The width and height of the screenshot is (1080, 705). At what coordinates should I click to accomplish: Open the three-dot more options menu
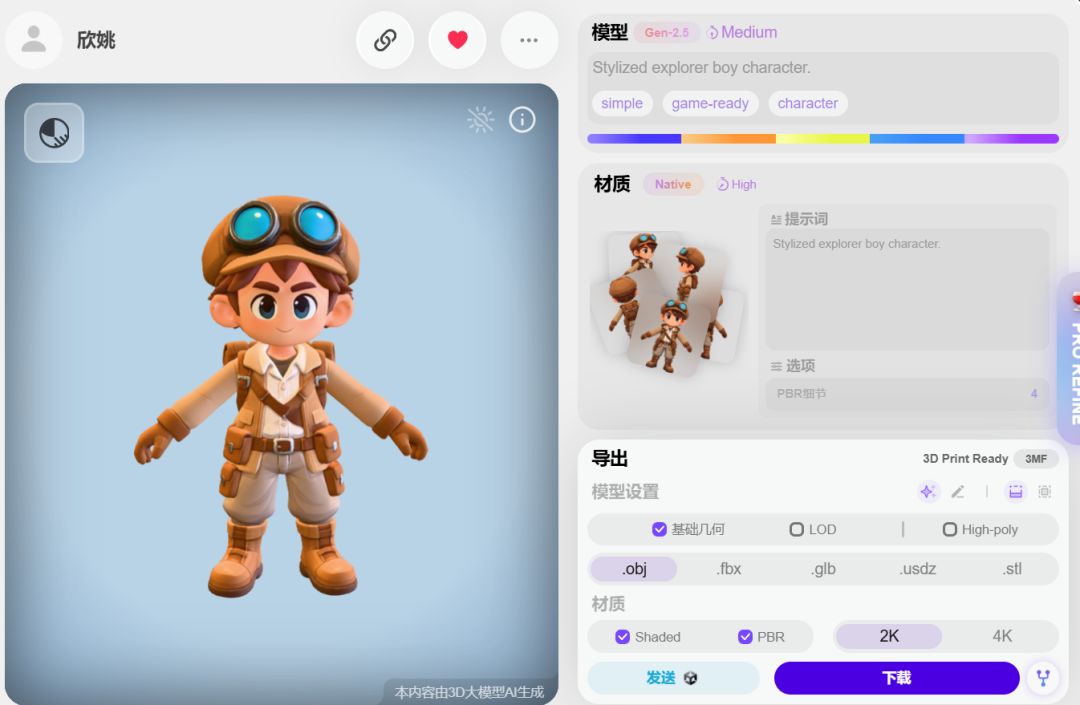(529, 40)
